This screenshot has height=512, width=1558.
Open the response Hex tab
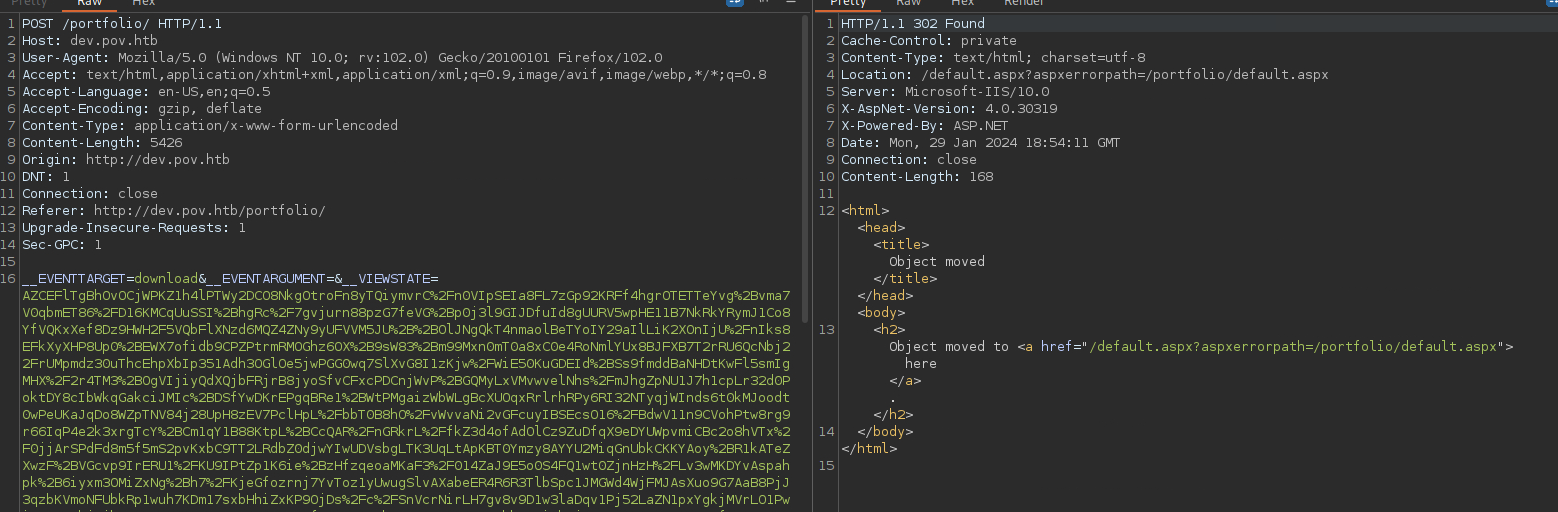[962, 3]
